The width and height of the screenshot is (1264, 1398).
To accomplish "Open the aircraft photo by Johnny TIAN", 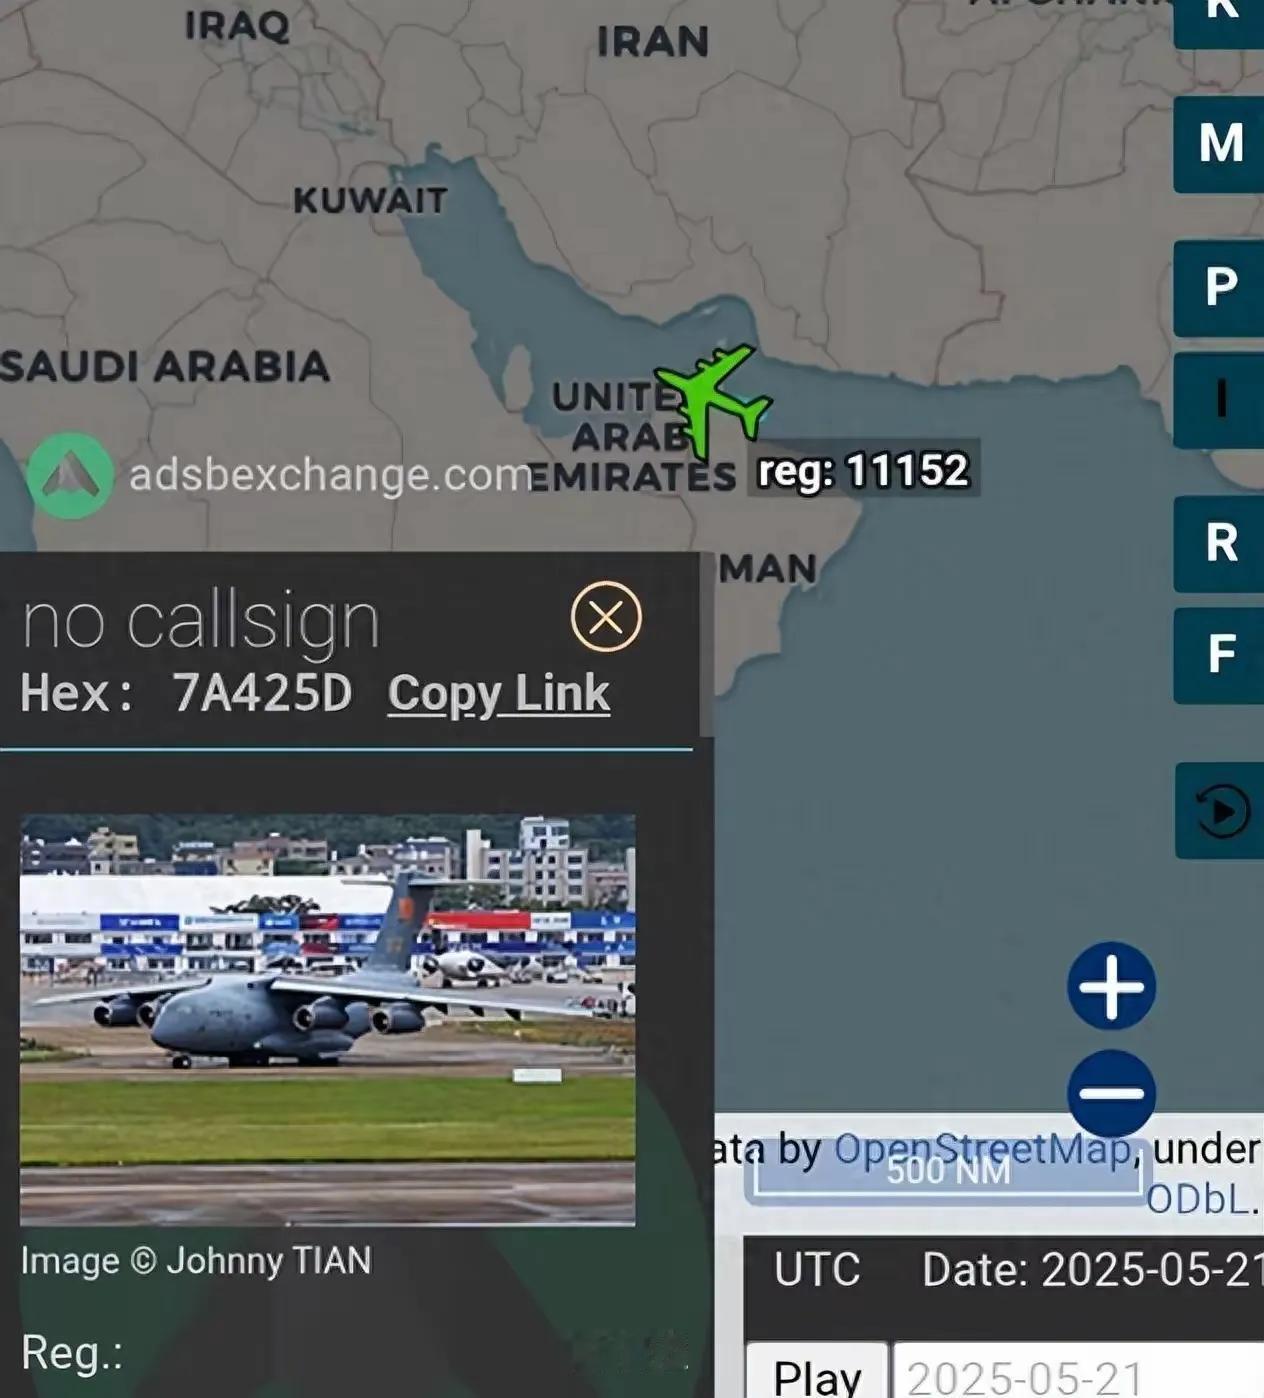I will pos(327,1020).
